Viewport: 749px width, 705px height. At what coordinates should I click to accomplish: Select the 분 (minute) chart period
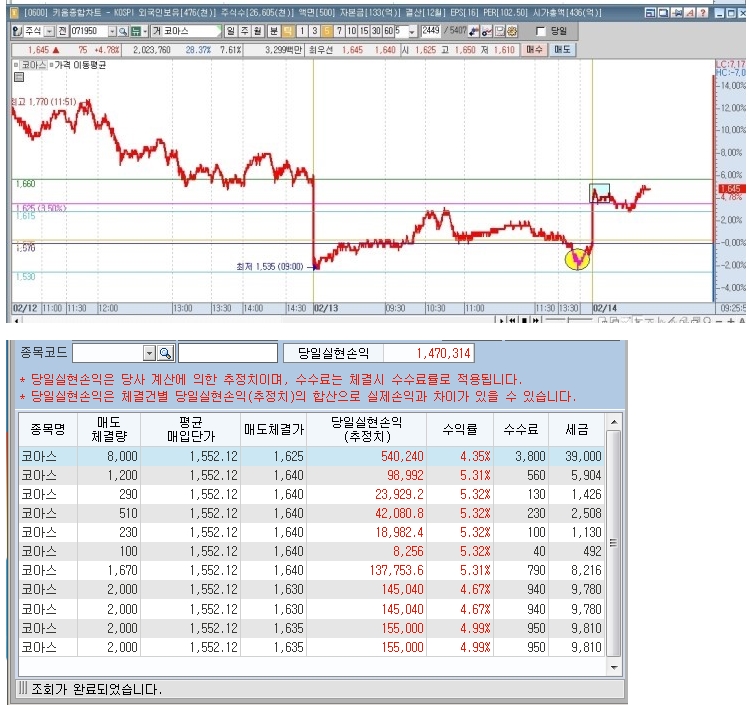point(274,31)
